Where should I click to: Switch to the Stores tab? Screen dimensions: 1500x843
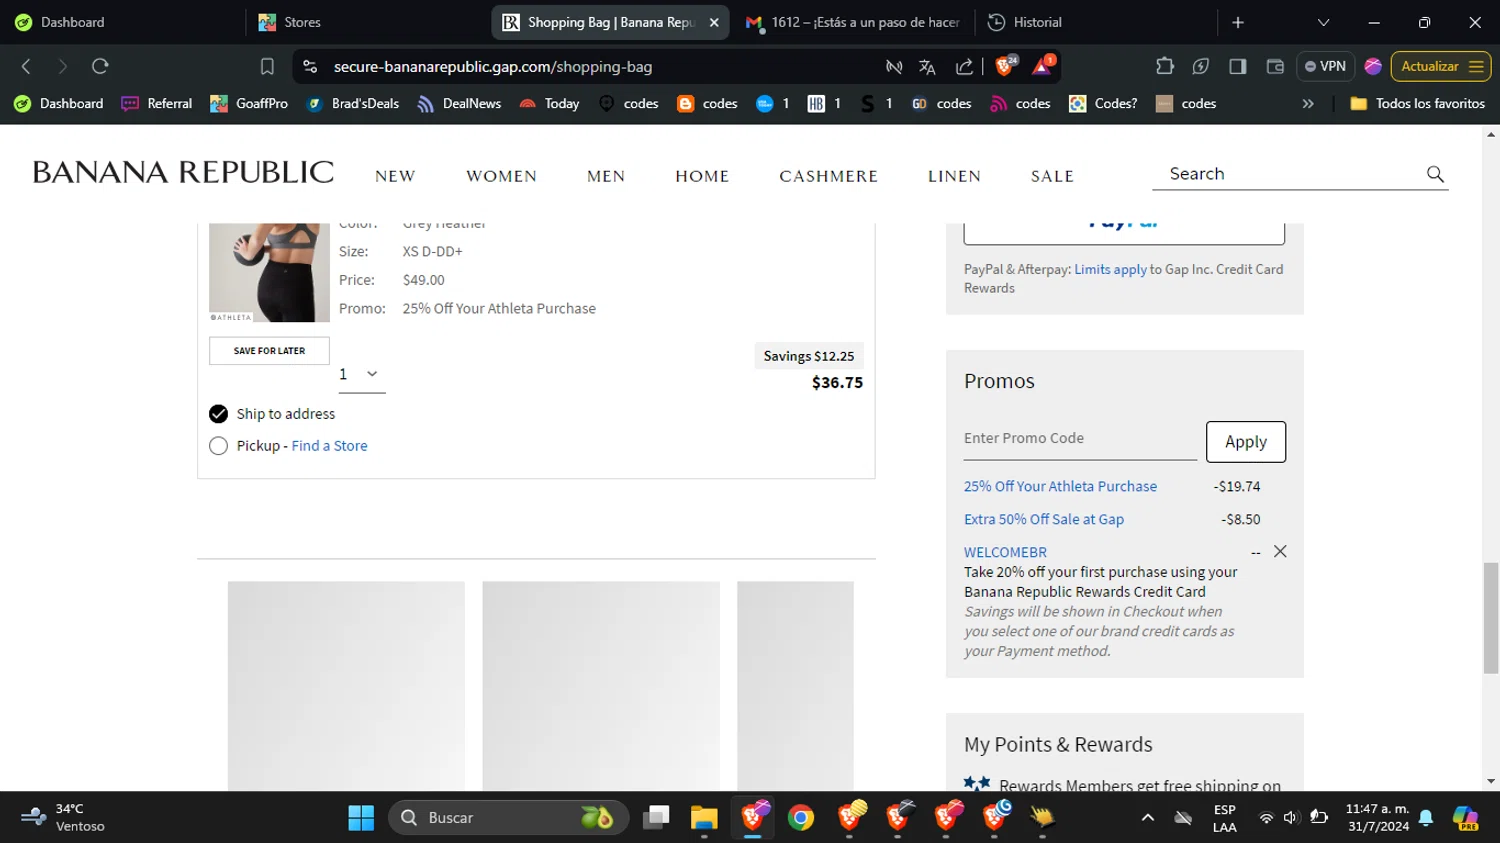click(367, 22)
